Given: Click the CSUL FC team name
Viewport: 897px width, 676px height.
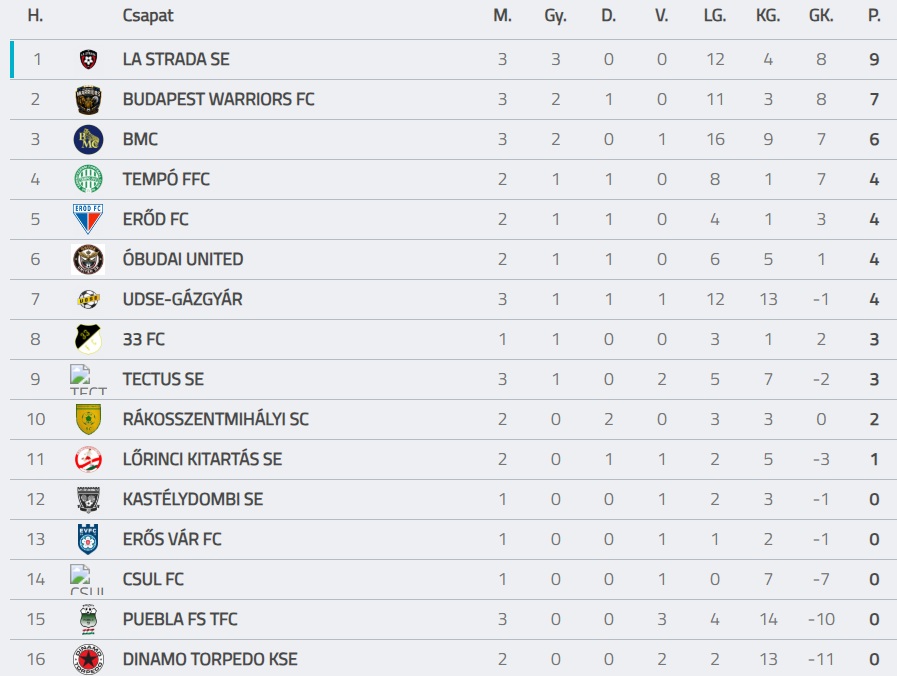Looking at the screenshot, I should [x=153, y=579].
